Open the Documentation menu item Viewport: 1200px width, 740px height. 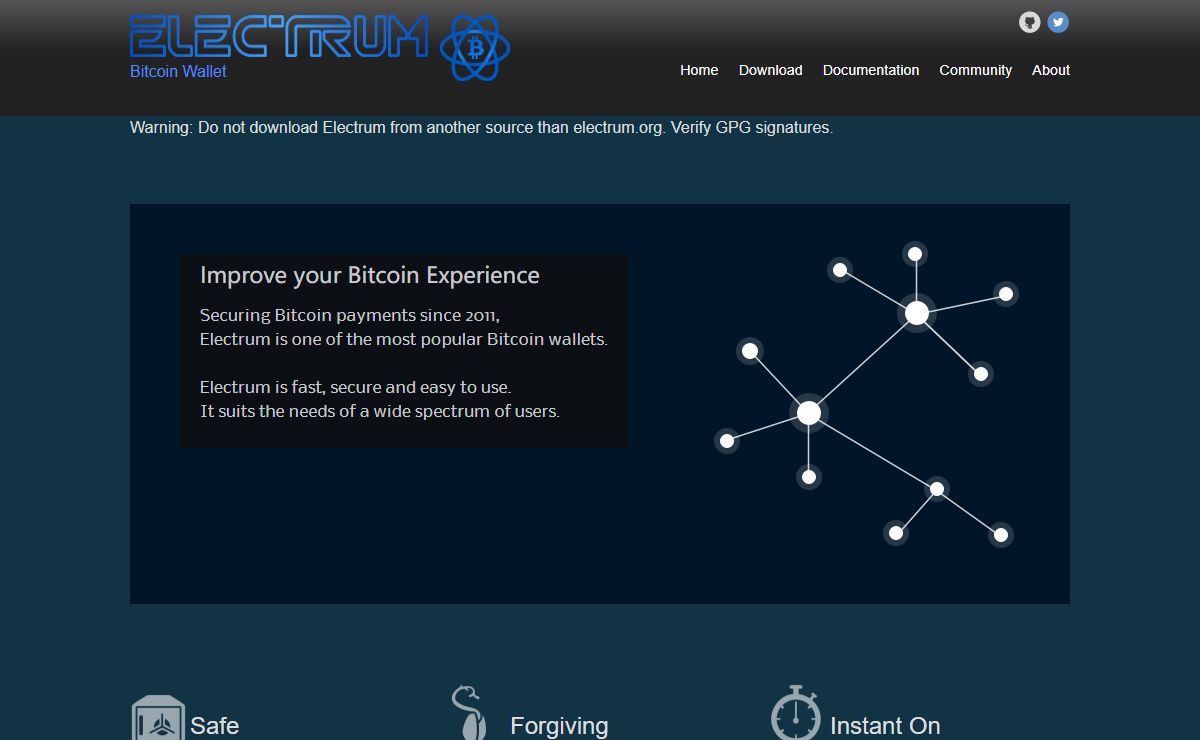[x=871, y=70]
